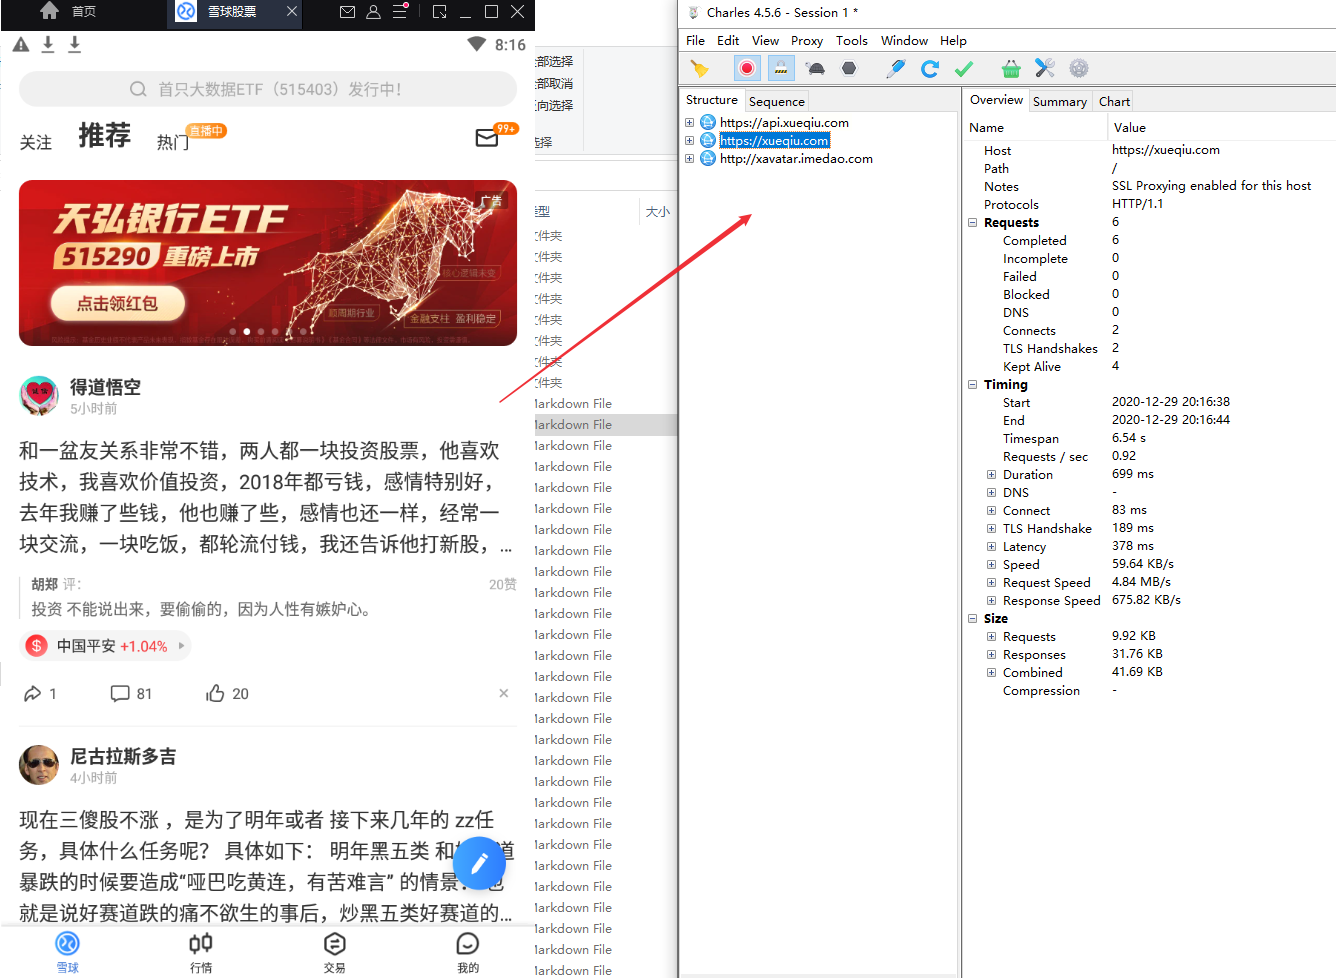This screenshot has height=978, width=1336.
Task: Expand the Responses row under Size
Action: (991, 654)
